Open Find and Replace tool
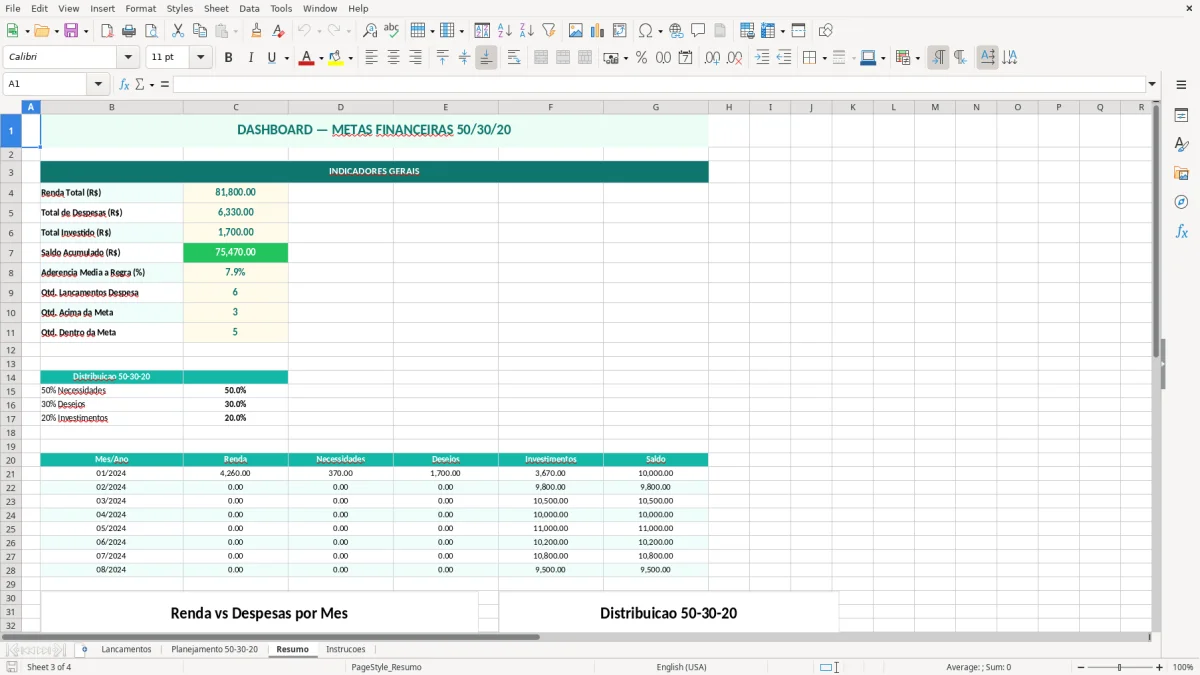Screen dimensions: 1200x675 370,31
